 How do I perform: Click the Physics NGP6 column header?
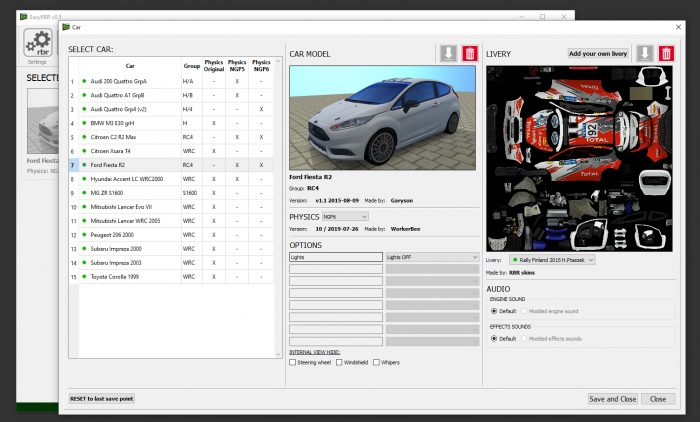pyautogui.click(x=261, y=66)
